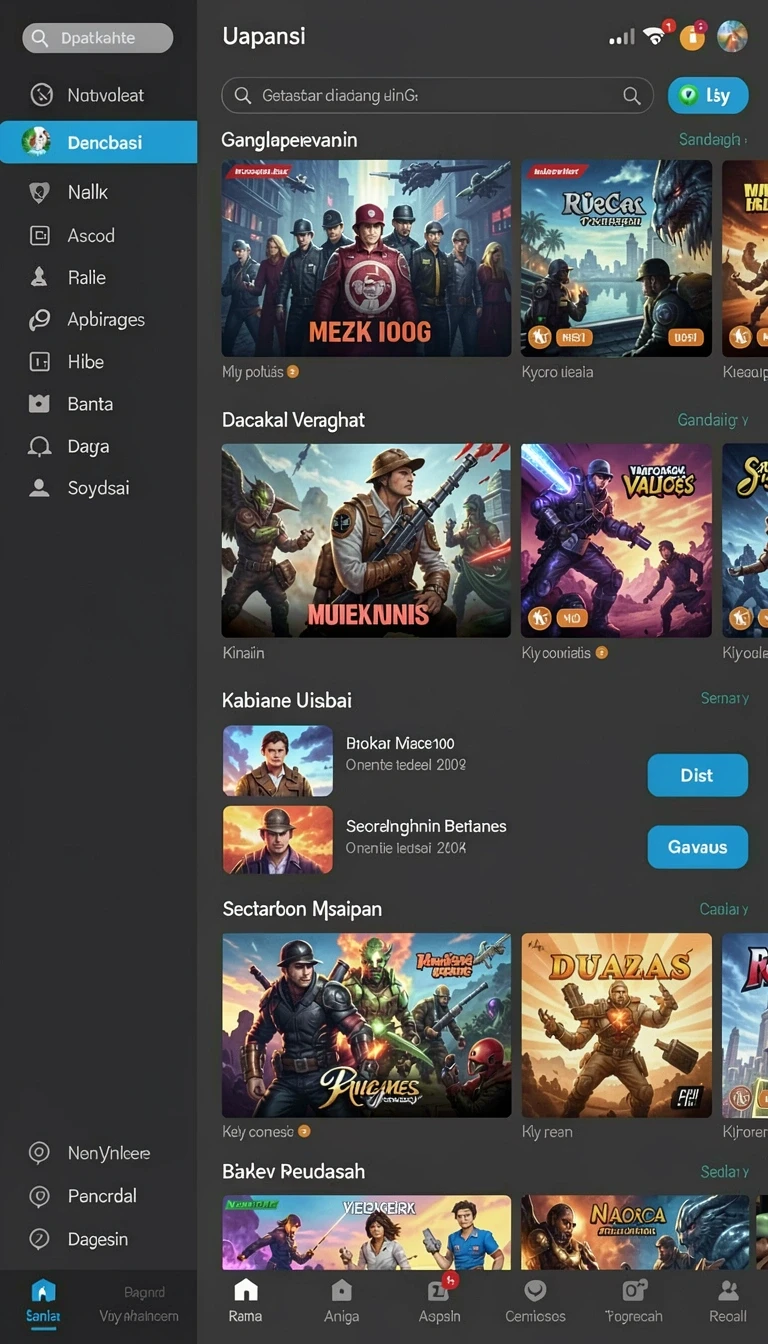Screen dimensions: 768x1344
Task: Click the NenyNlcee sidebar icon
Action: 40,1153
